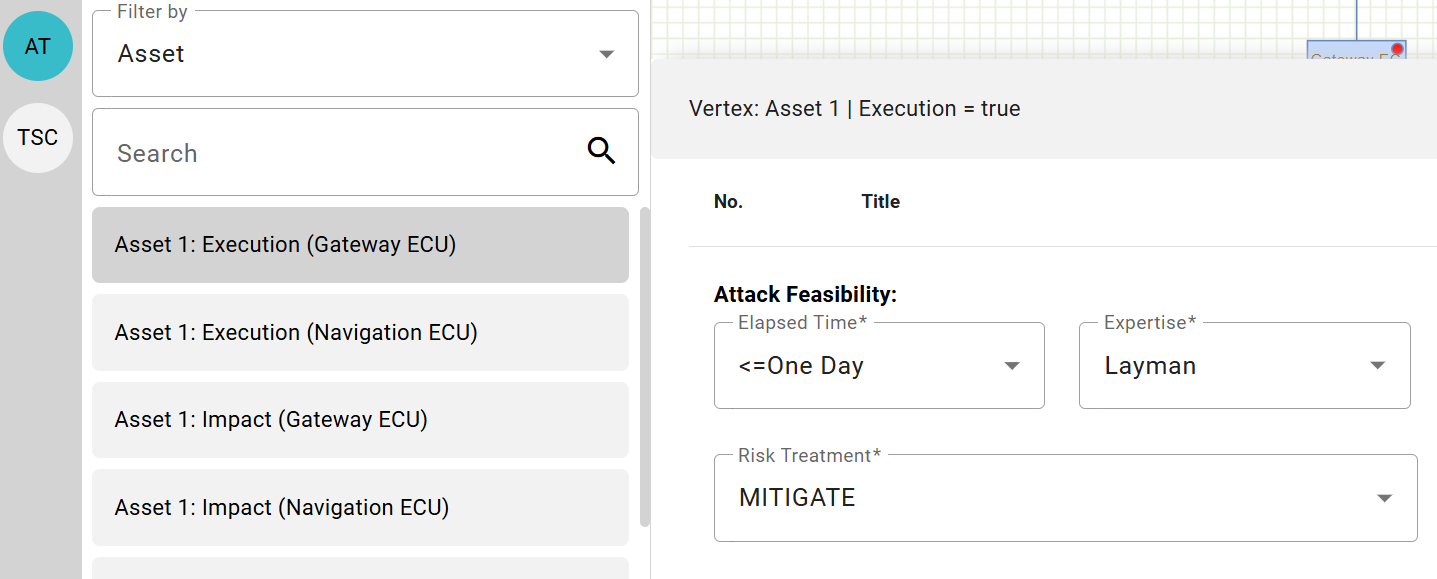This screenshot has width=1437, height=579.
Task: Select Asset 1: Impact (Navigation ECU)
Action: click(x=360, y=507)
